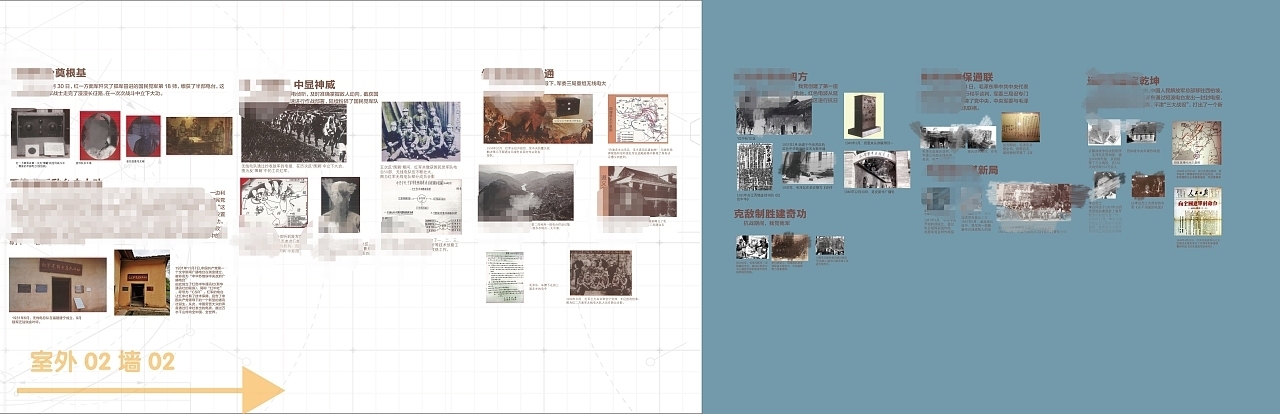Click the old building black-and-white photo on blue wall

click(774, 114)
